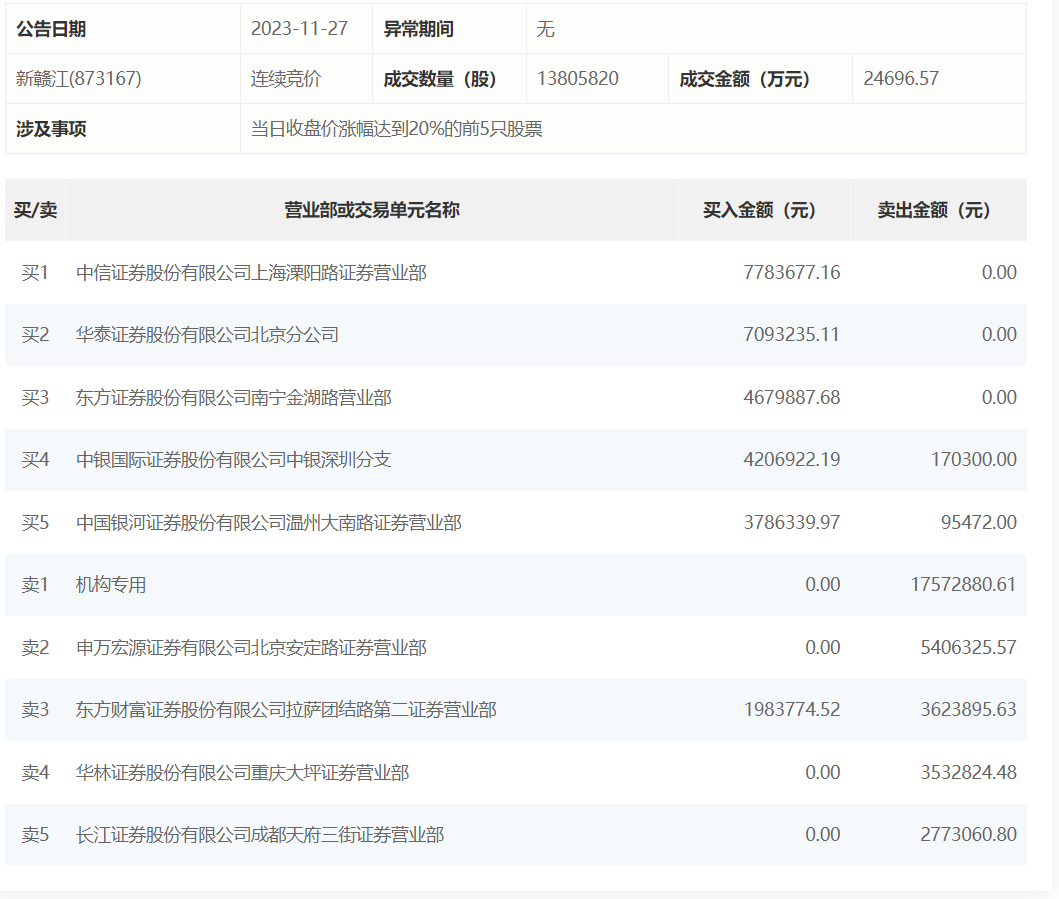Select row 华林证券股份有限公司重庆大坪证券营业部
Viewport: 1059px width, 899px height.
click(x=516, y=772)
